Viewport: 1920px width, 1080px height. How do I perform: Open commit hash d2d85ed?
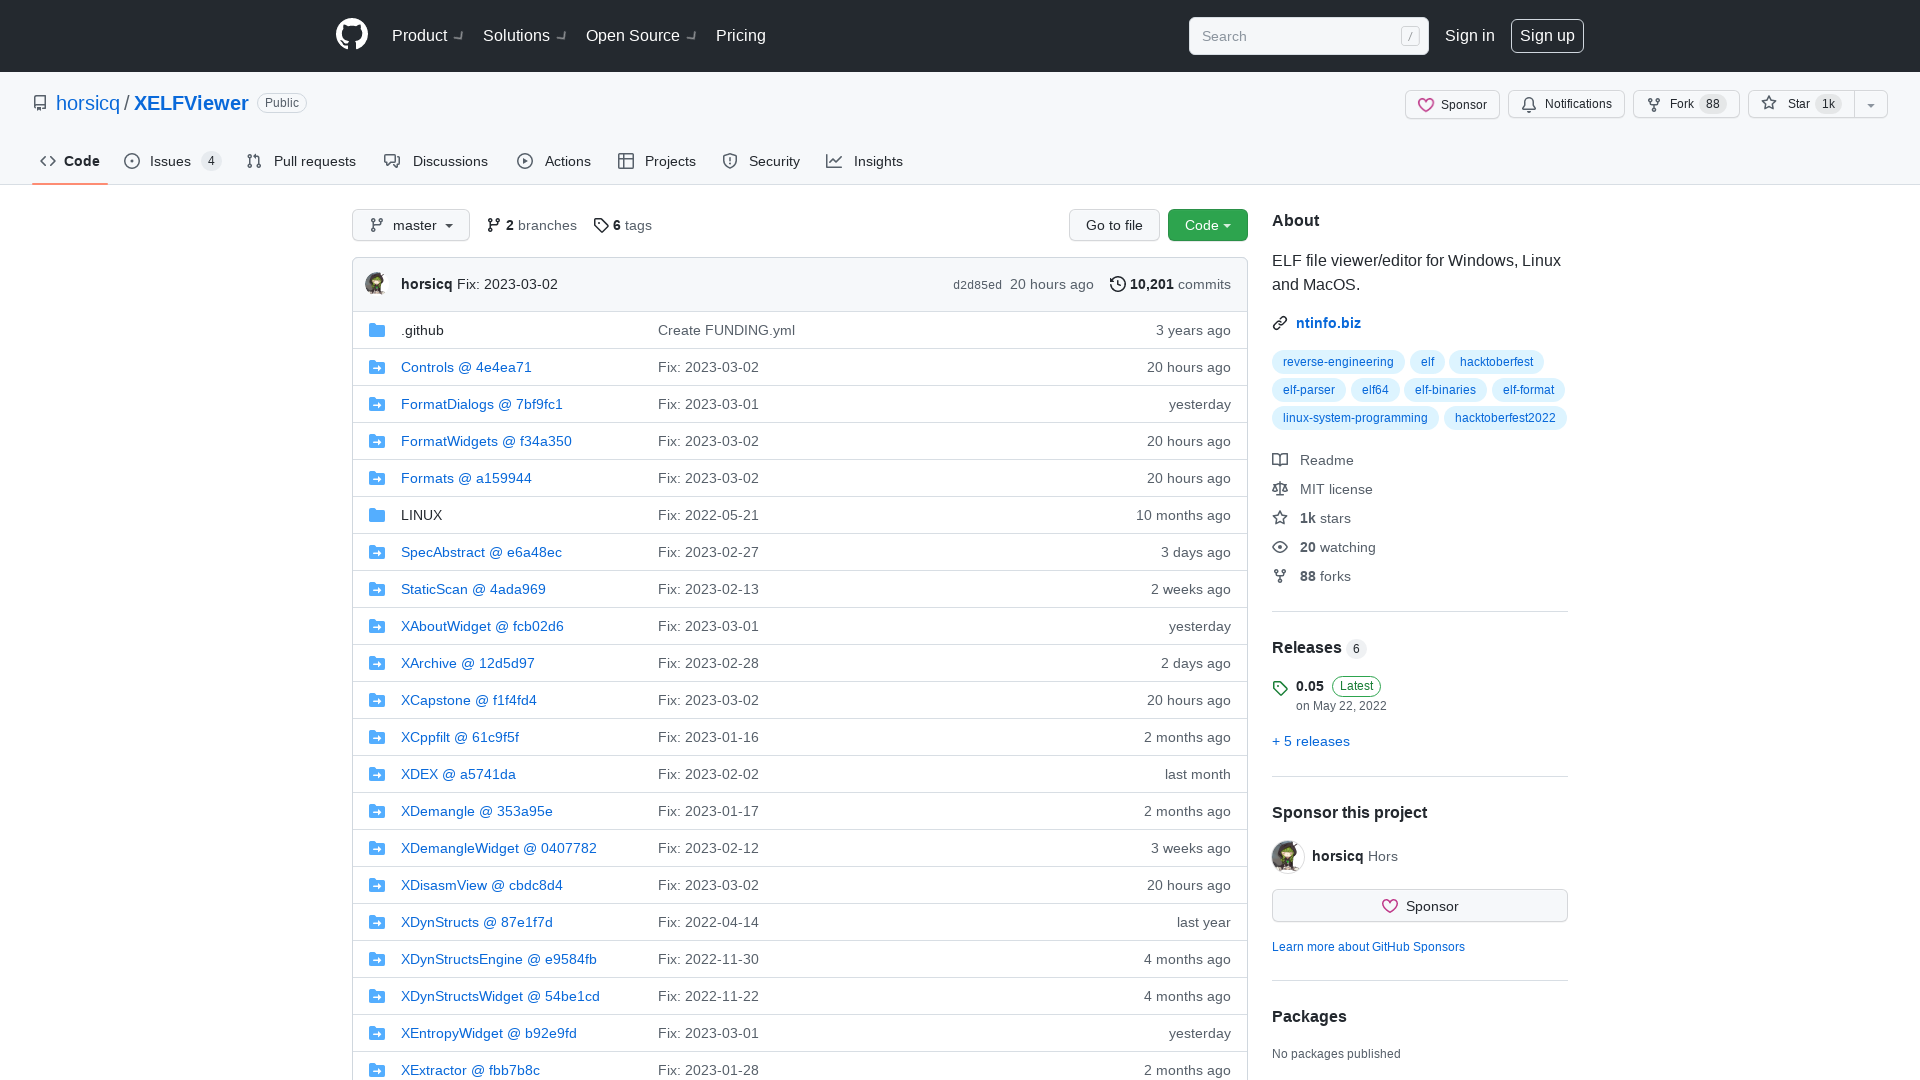click(977, 285)
